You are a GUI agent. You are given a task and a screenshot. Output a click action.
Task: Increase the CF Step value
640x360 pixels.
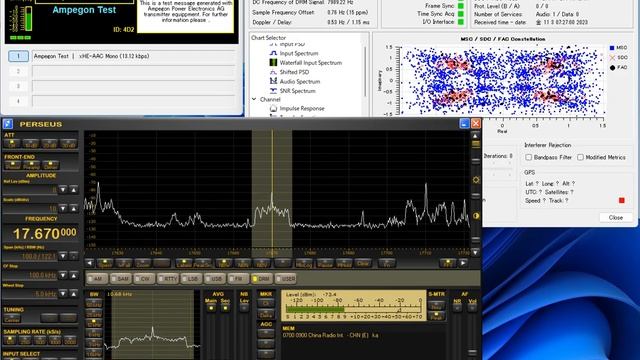tap(73, 276)
